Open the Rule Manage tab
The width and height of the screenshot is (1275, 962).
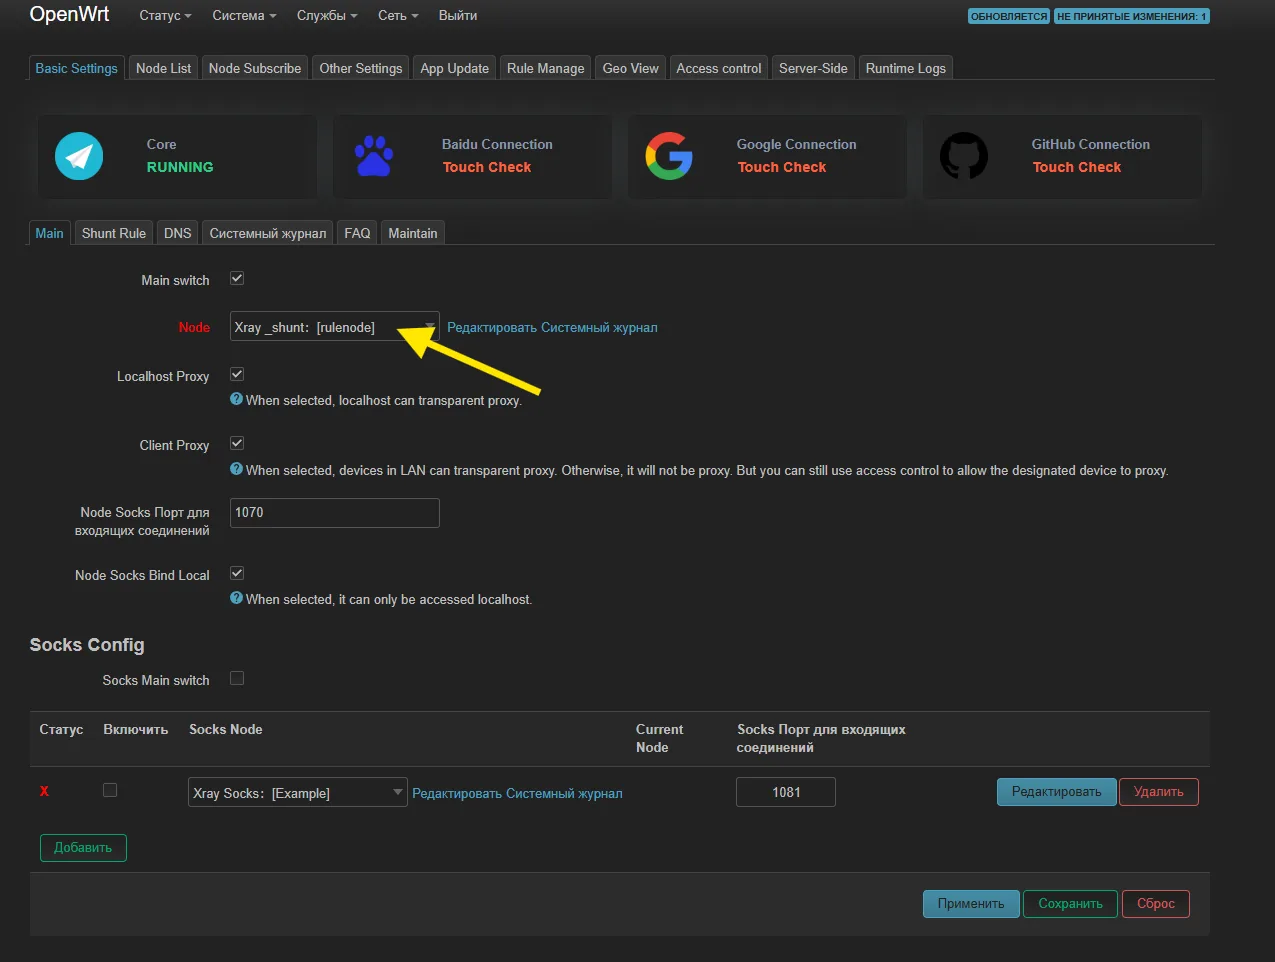[545, 68]
